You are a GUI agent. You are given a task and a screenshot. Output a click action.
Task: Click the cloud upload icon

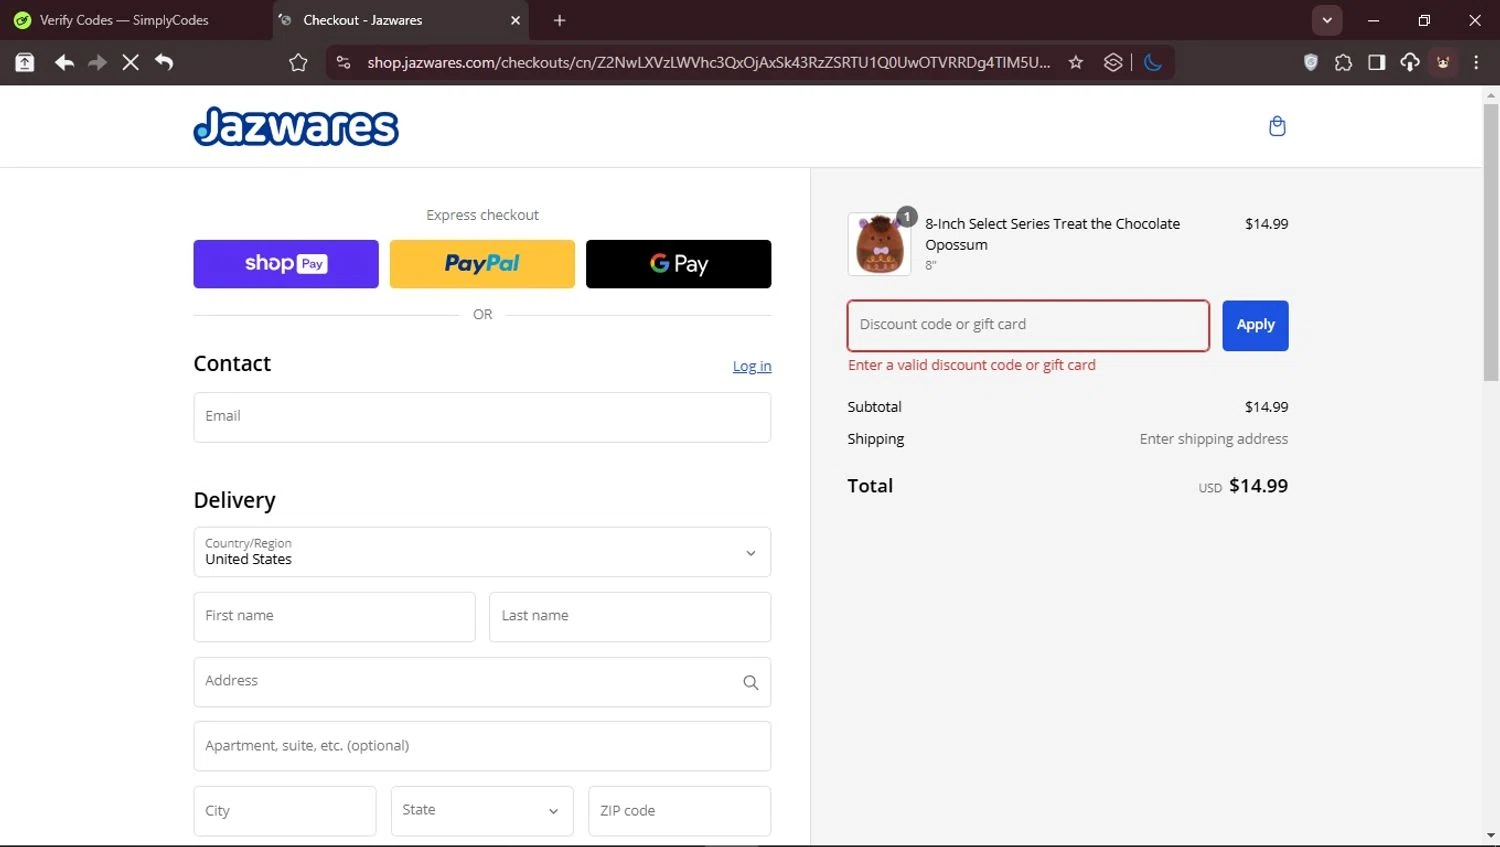pyautogui.click(x=1409, y=62)
